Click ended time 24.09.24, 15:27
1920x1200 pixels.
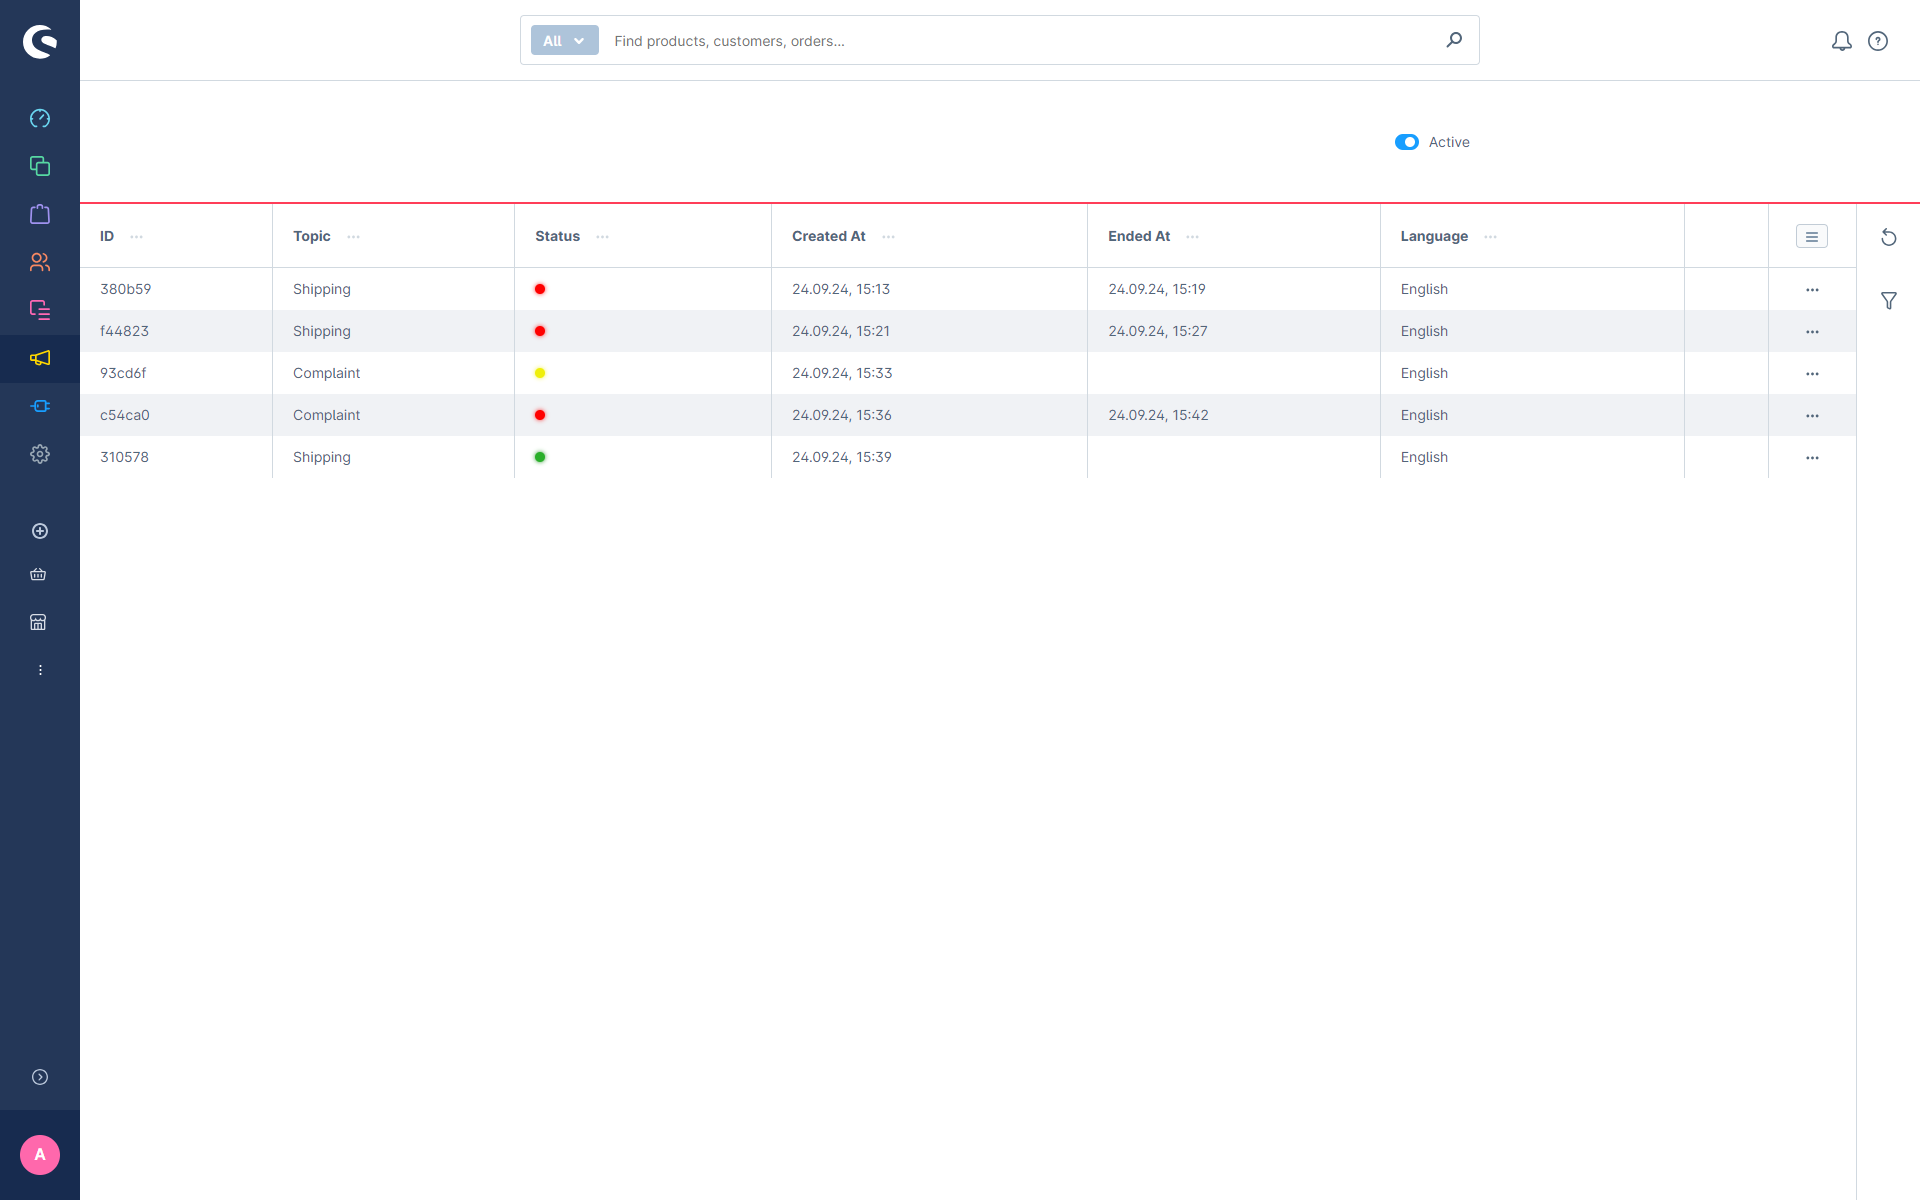1158,331
